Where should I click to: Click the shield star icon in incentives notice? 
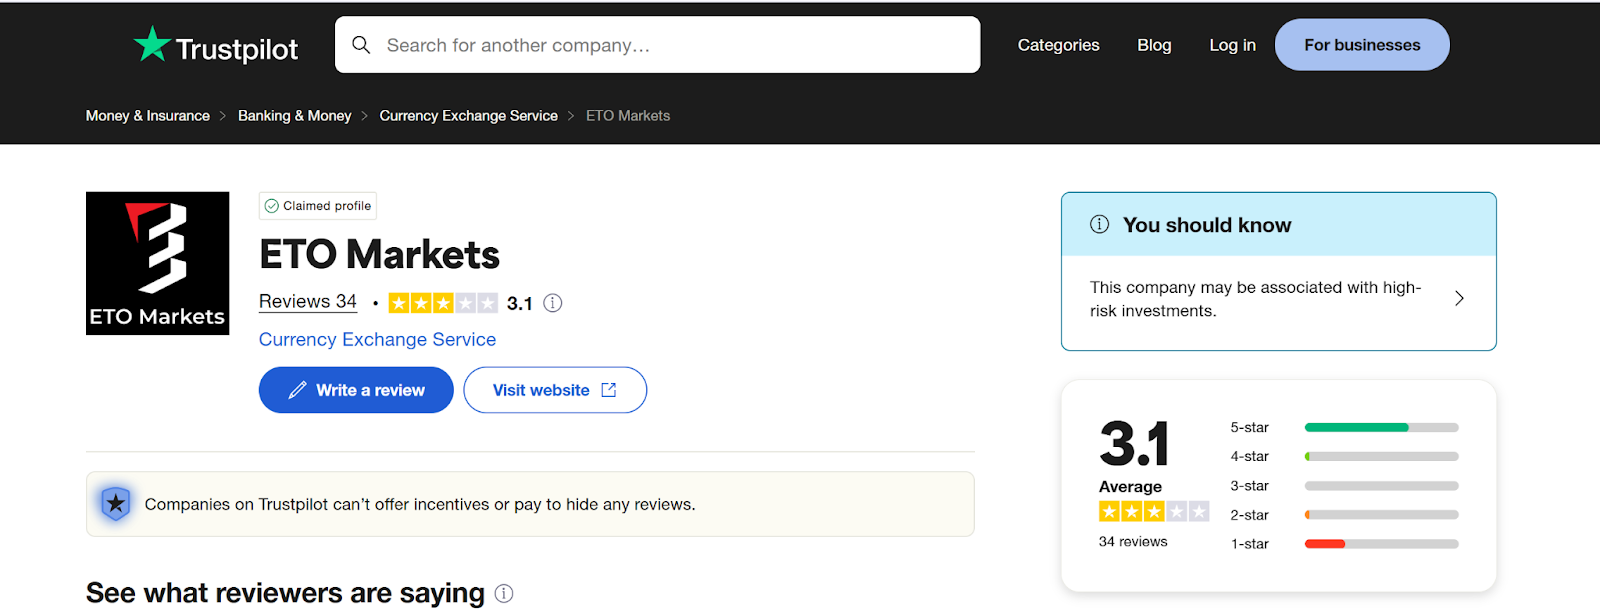click(116, 503)
